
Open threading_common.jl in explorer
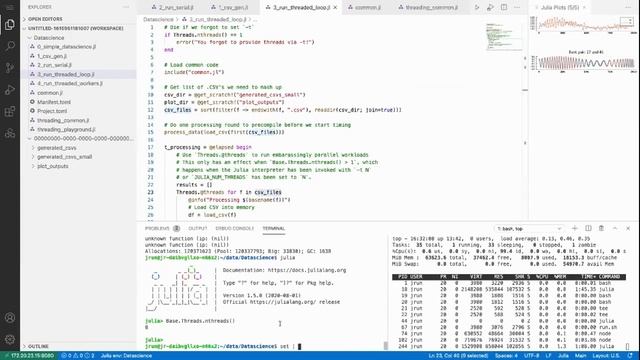coord(78,120)
